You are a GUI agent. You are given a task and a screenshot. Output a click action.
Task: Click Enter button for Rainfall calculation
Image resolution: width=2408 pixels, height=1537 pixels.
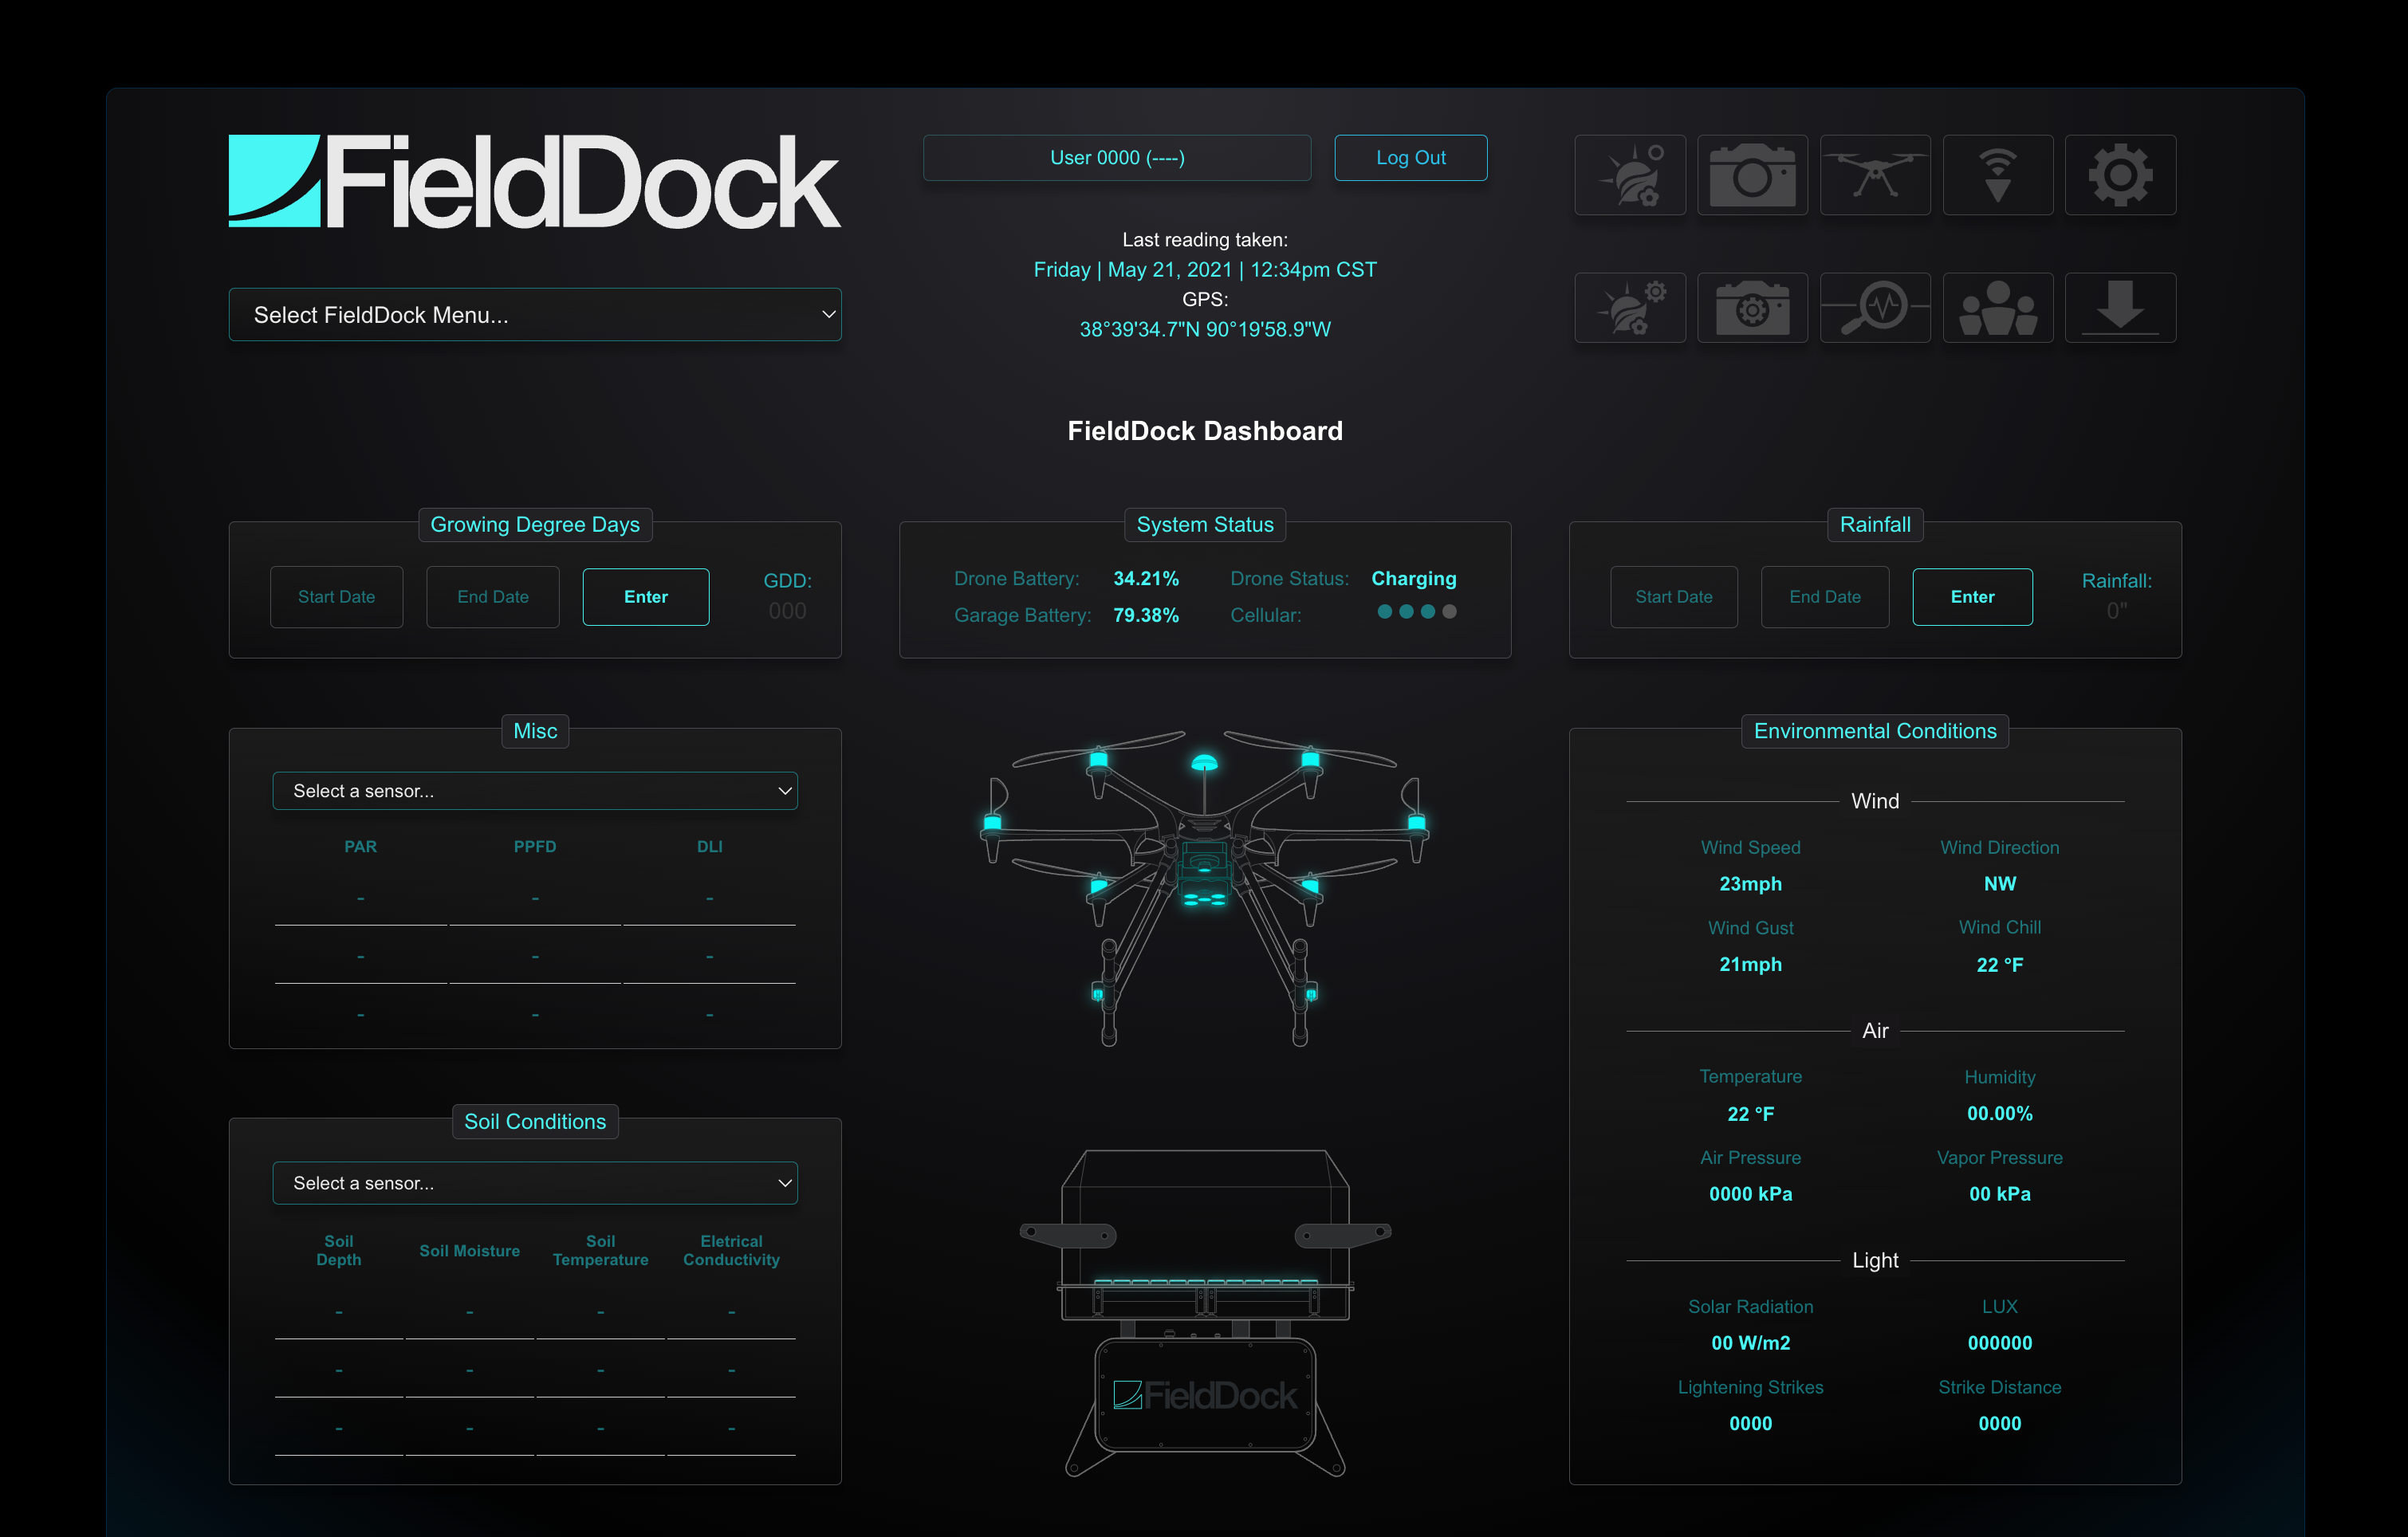1968,596
